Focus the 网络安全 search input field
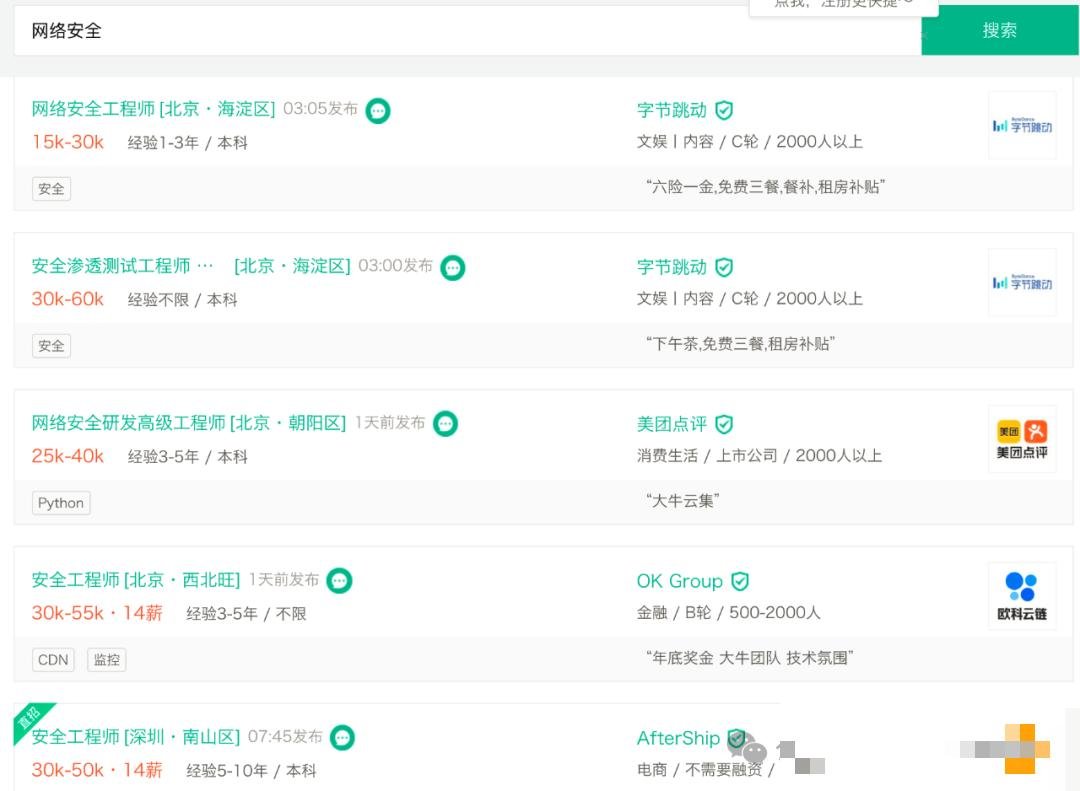 coord(467,30)
